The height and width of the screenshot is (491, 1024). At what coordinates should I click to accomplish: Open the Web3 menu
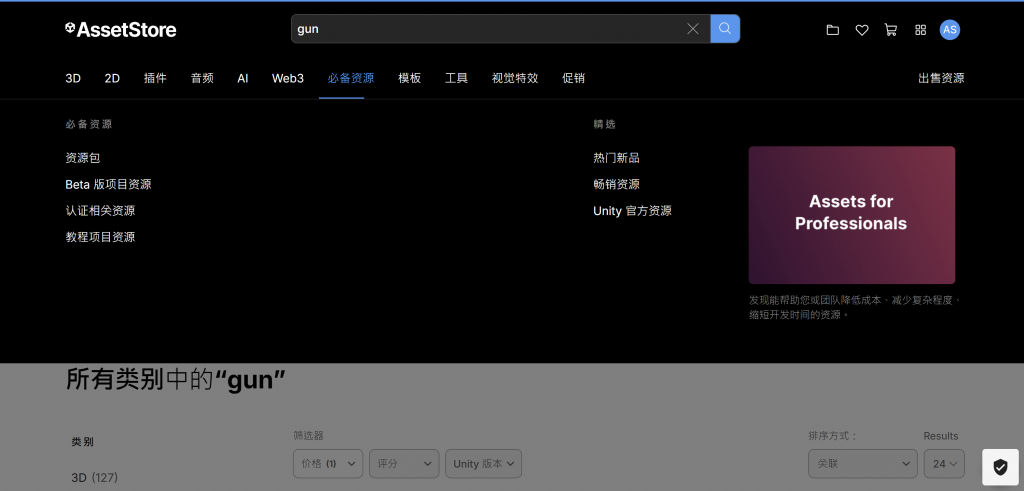288,78
